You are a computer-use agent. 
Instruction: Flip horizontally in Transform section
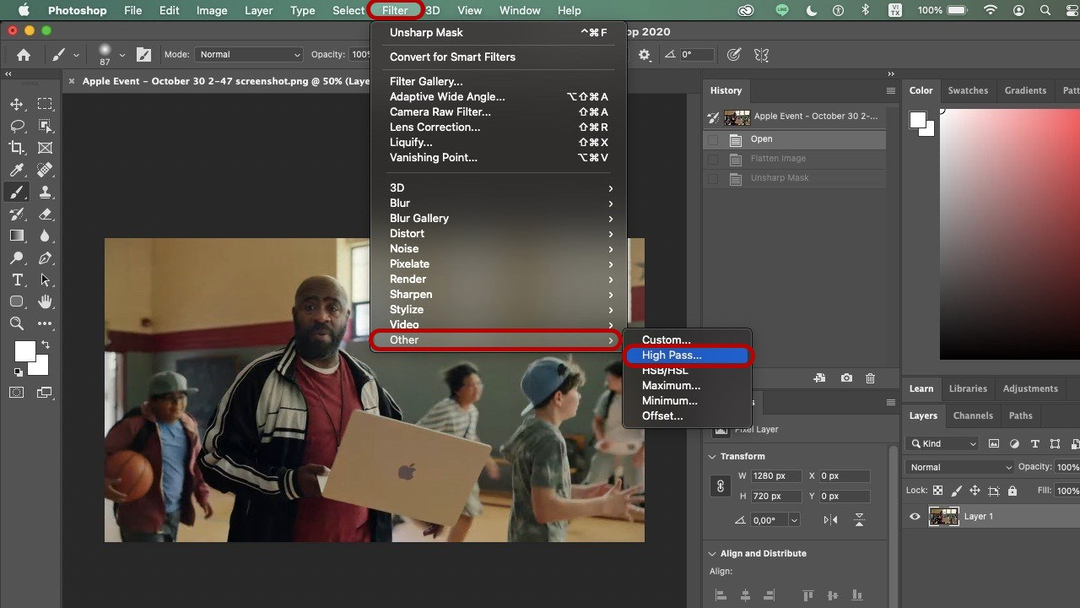(830, 520)
